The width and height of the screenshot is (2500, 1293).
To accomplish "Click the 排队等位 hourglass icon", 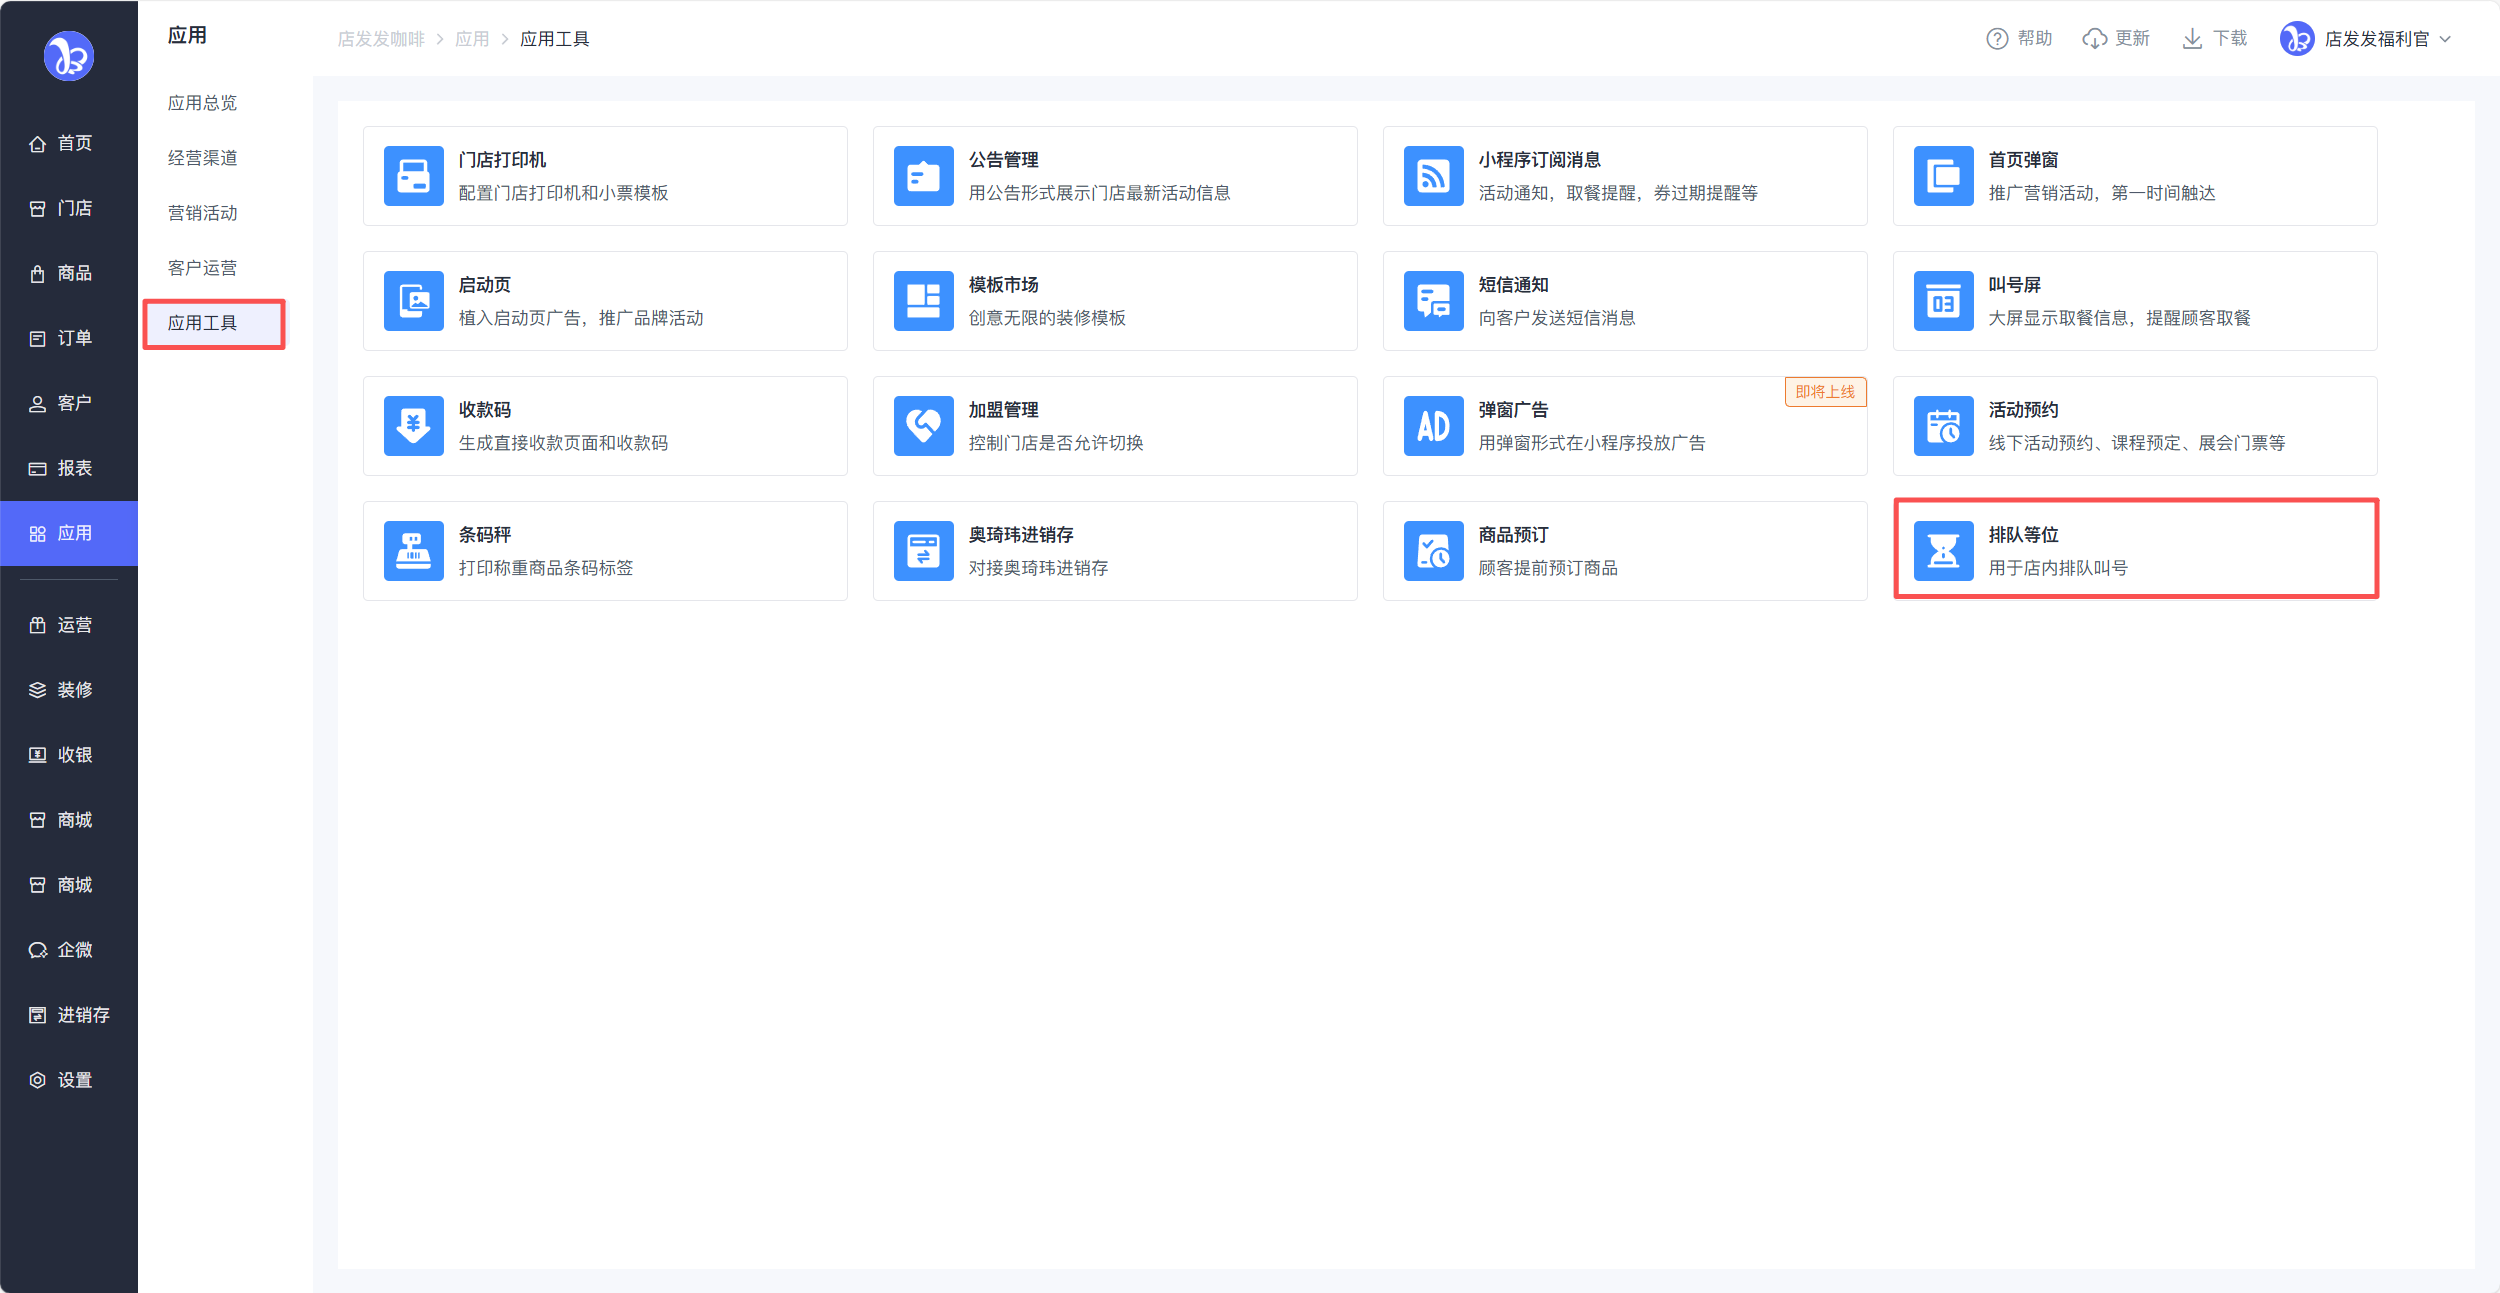I will (x=1943, y=551).
